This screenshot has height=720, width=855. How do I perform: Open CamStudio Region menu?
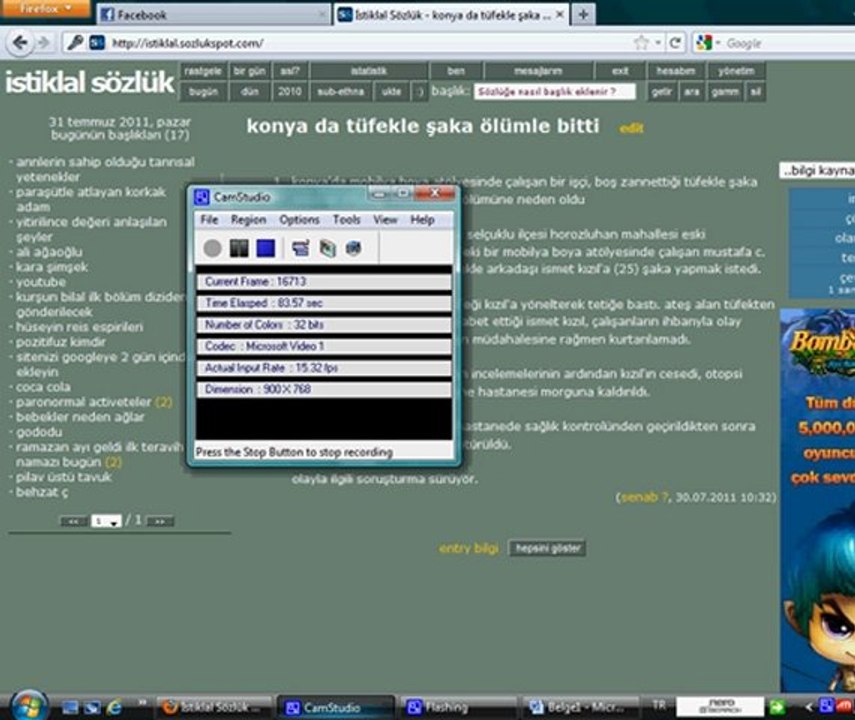point(248,219)
